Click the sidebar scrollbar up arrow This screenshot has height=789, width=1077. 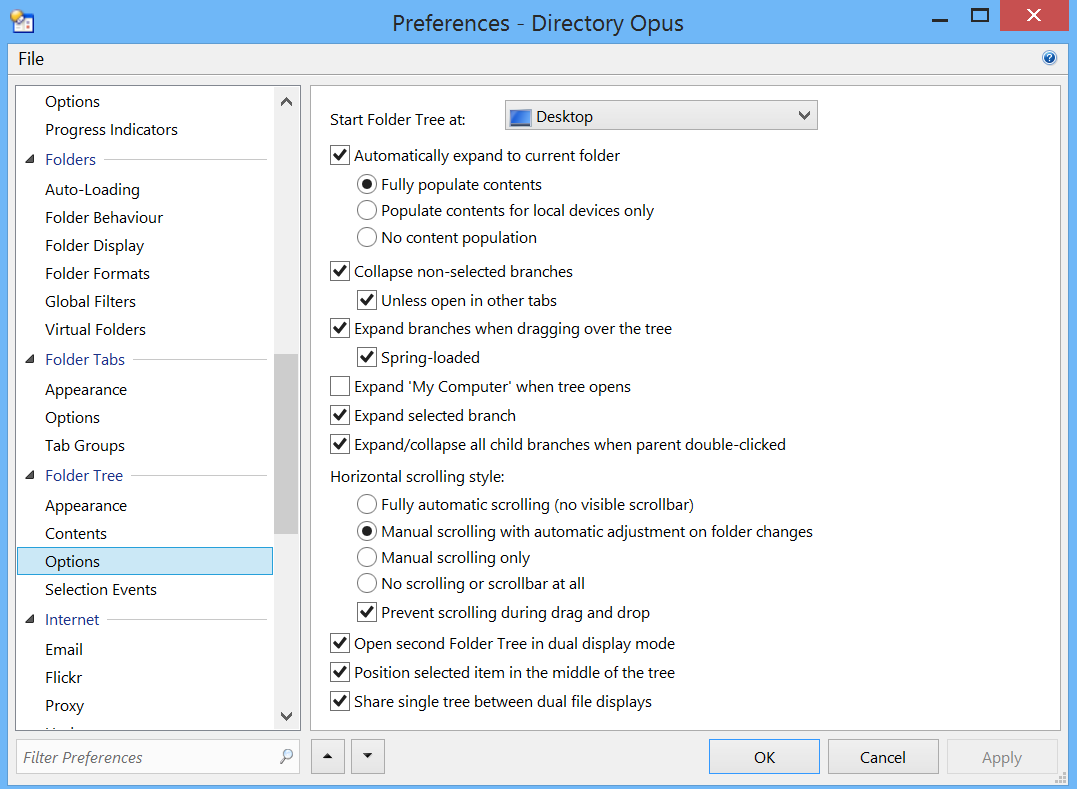pyautogui.click(x=286, y=102)
